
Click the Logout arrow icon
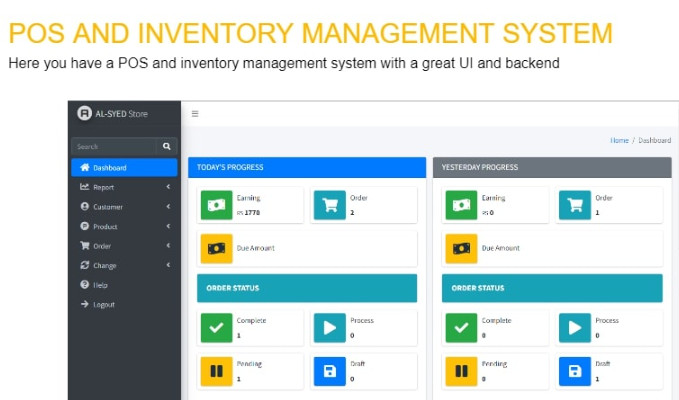click(84, 304)
